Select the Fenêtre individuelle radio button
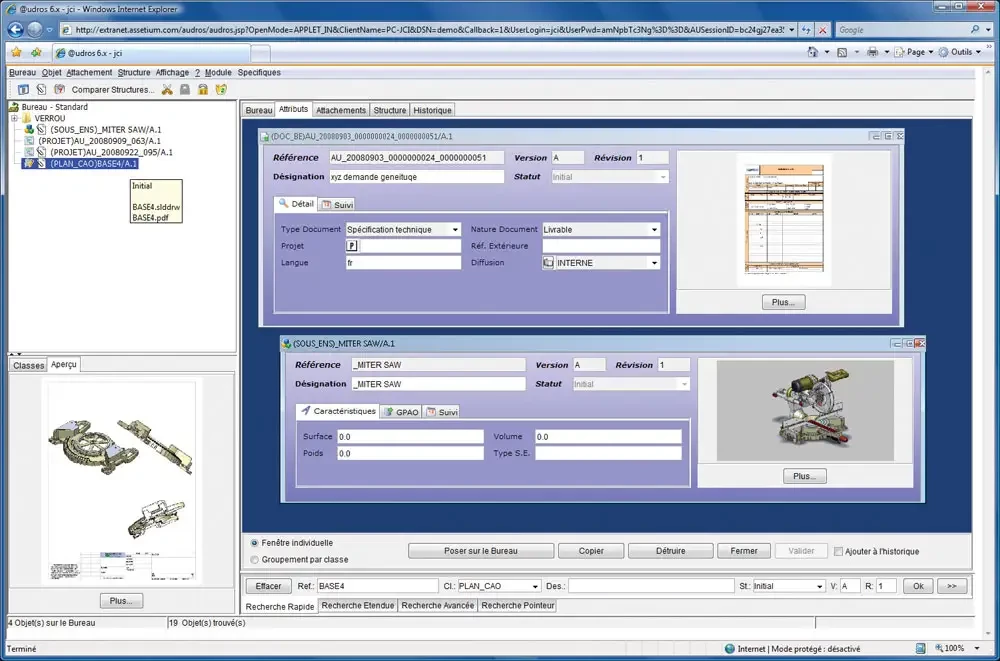The width and height of the screenshot is (1000, 661). [254, 542]
